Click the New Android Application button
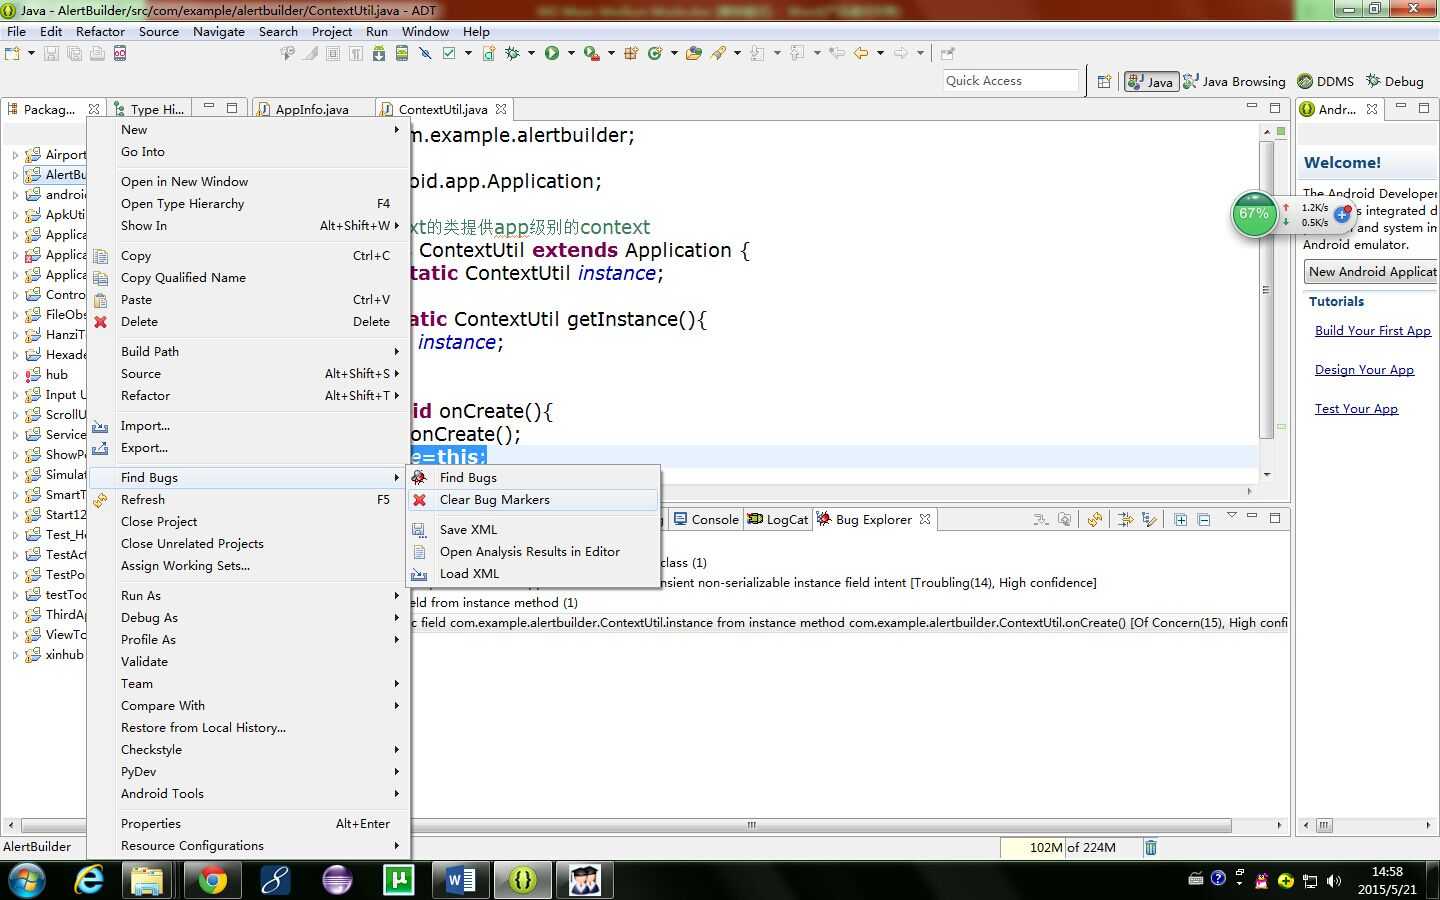This screenshot has width=1440, height=900. [1372, 272]
